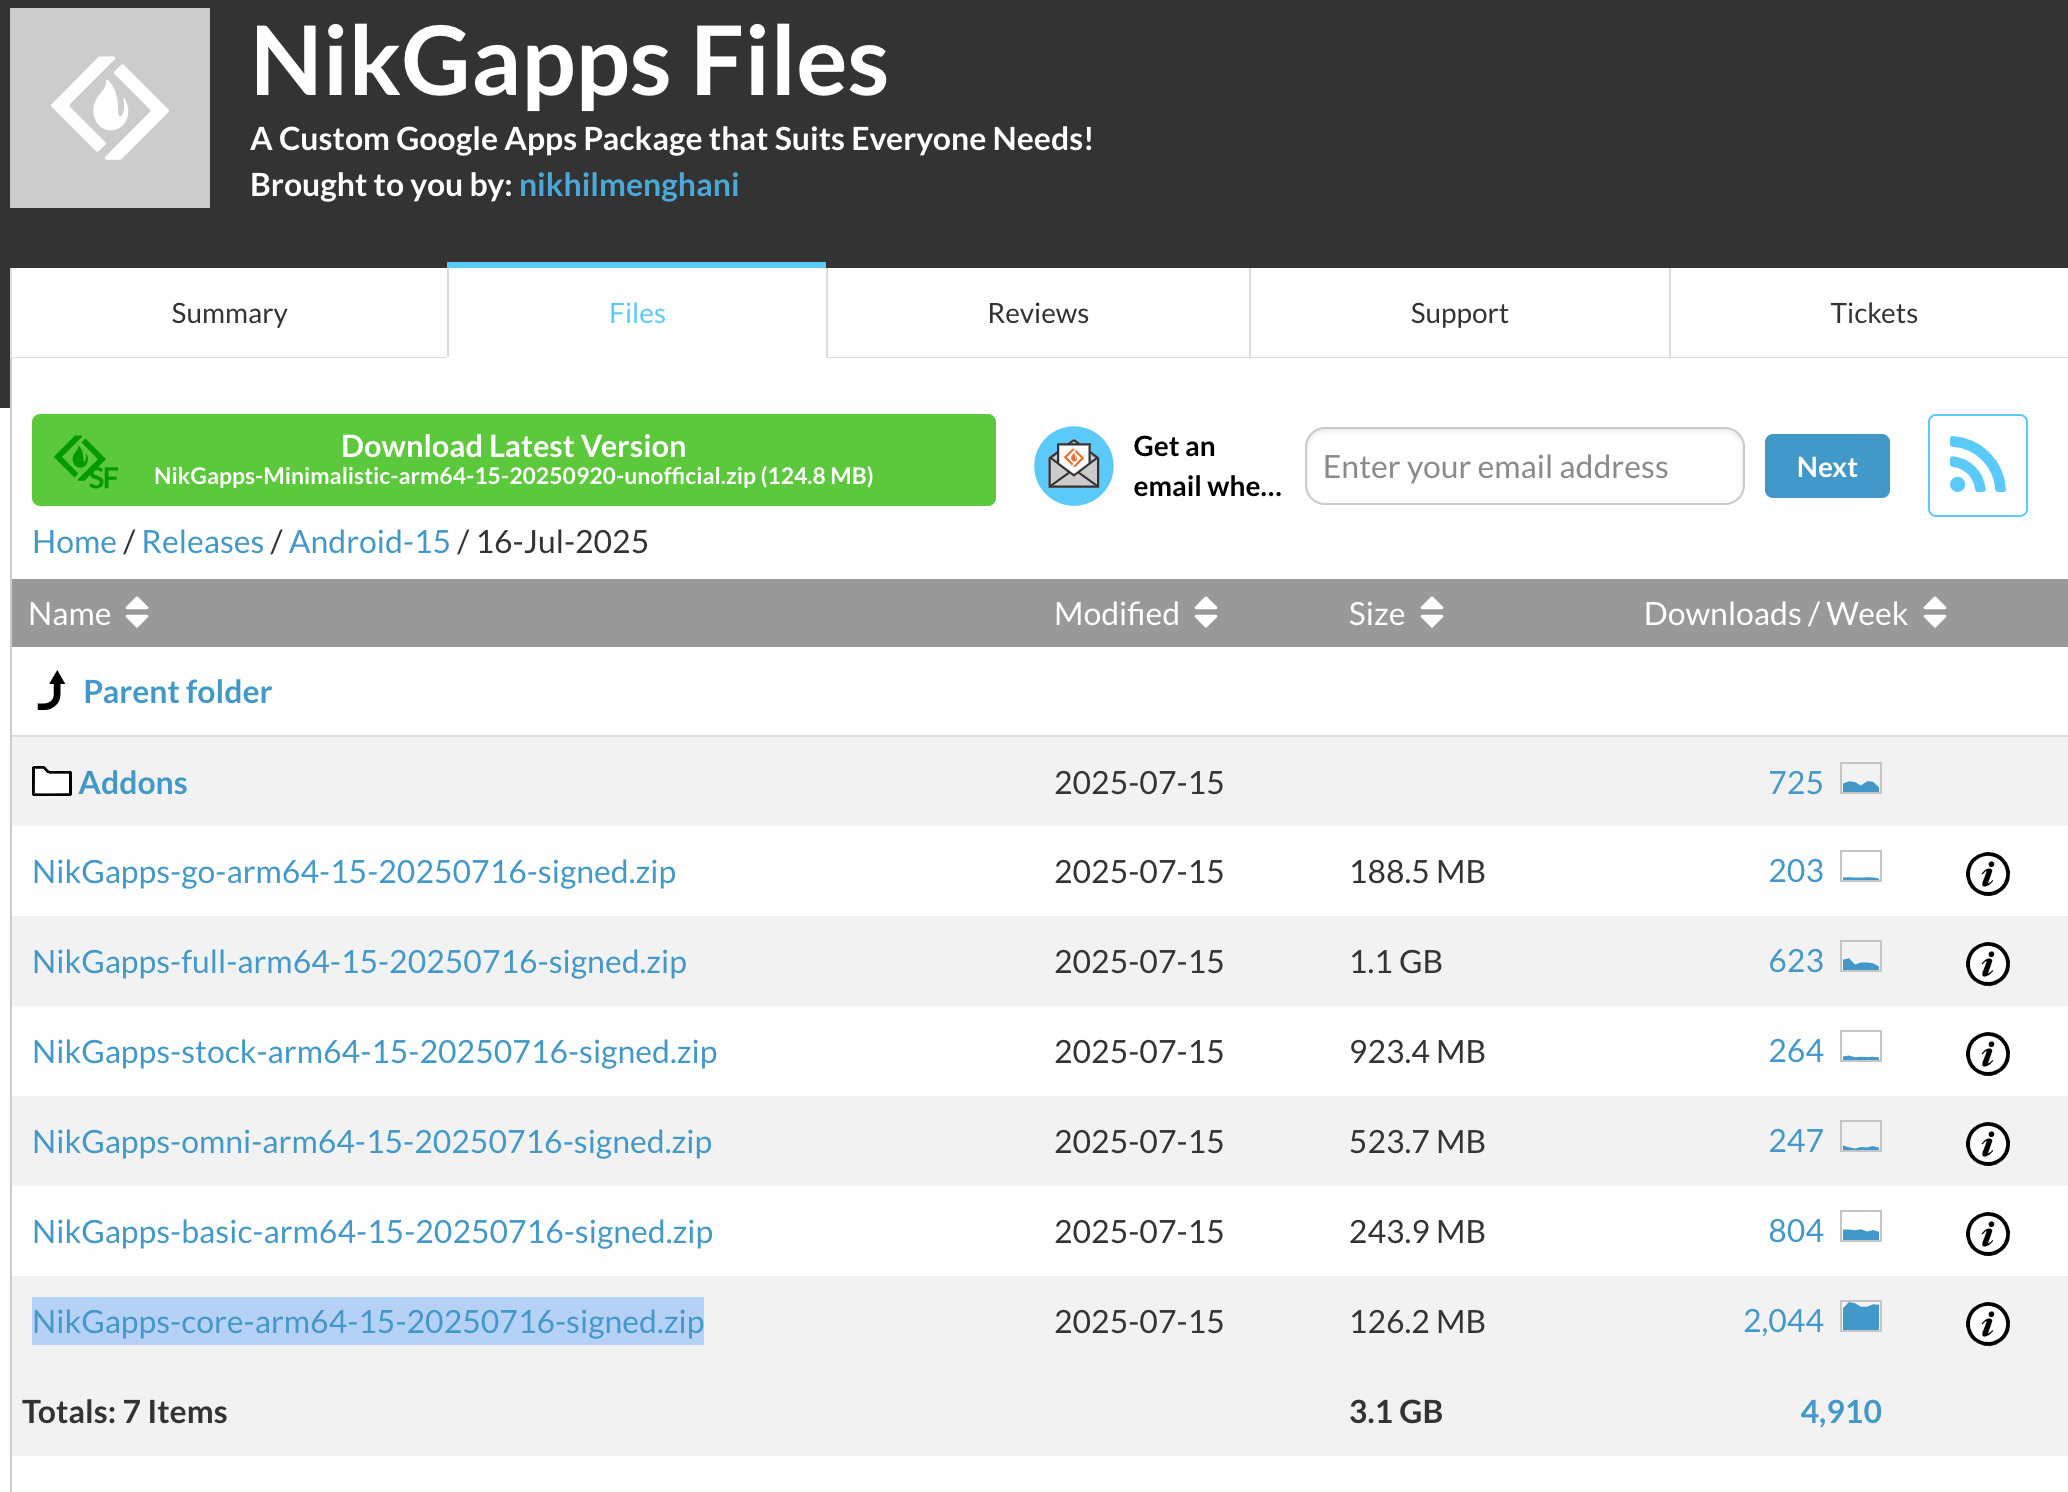Open the nikhilmenghani profile link
Image resolution: width=2068 pixels, height=1492 pixels.
(628, 184)
